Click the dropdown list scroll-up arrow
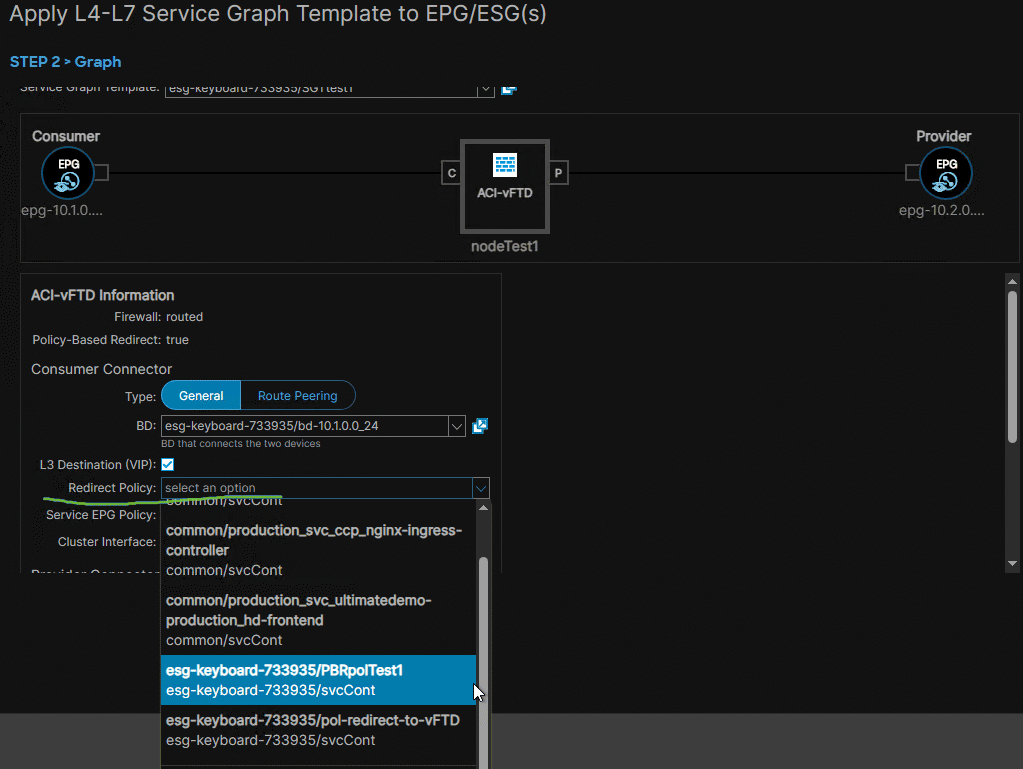1023x769 pixels. pyautogui.click(x=483, y=507)
